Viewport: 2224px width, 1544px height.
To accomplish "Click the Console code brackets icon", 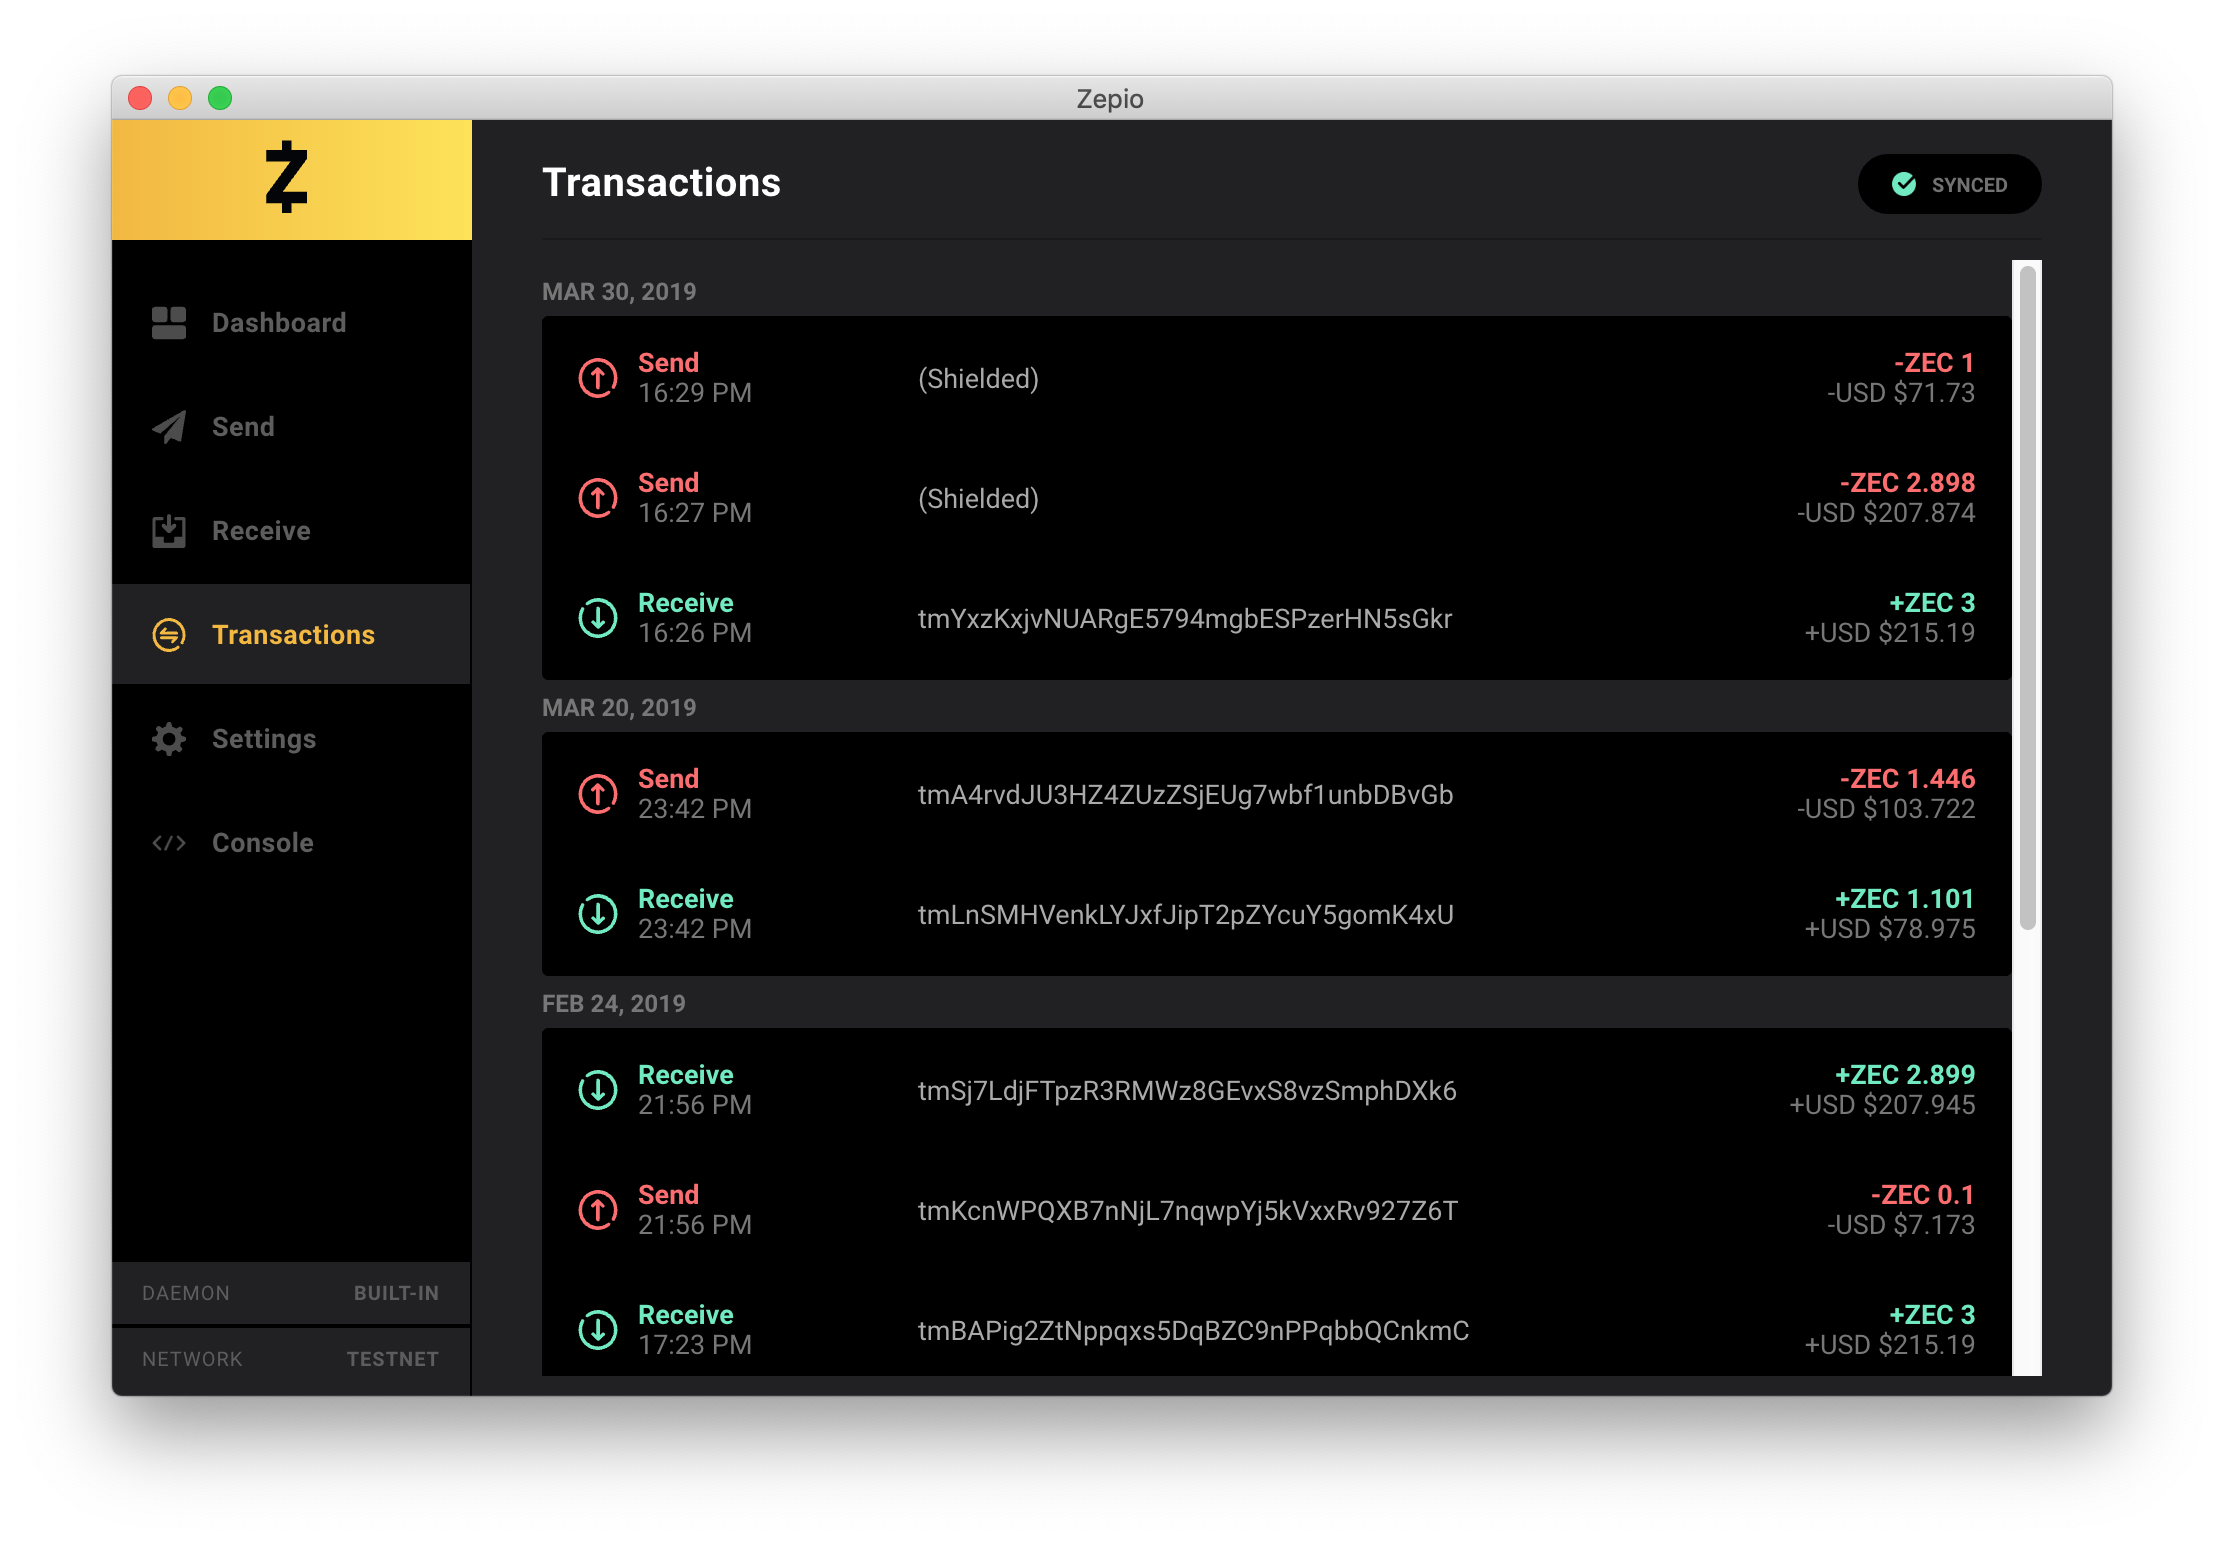I will (x=169, y=843).
